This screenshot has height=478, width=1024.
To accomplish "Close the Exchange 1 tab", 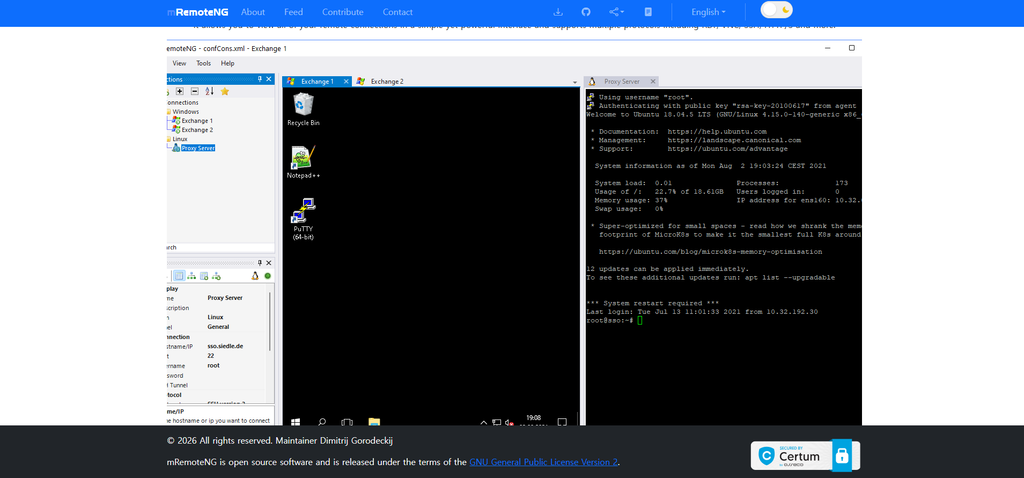I will (x=346, y=82).
